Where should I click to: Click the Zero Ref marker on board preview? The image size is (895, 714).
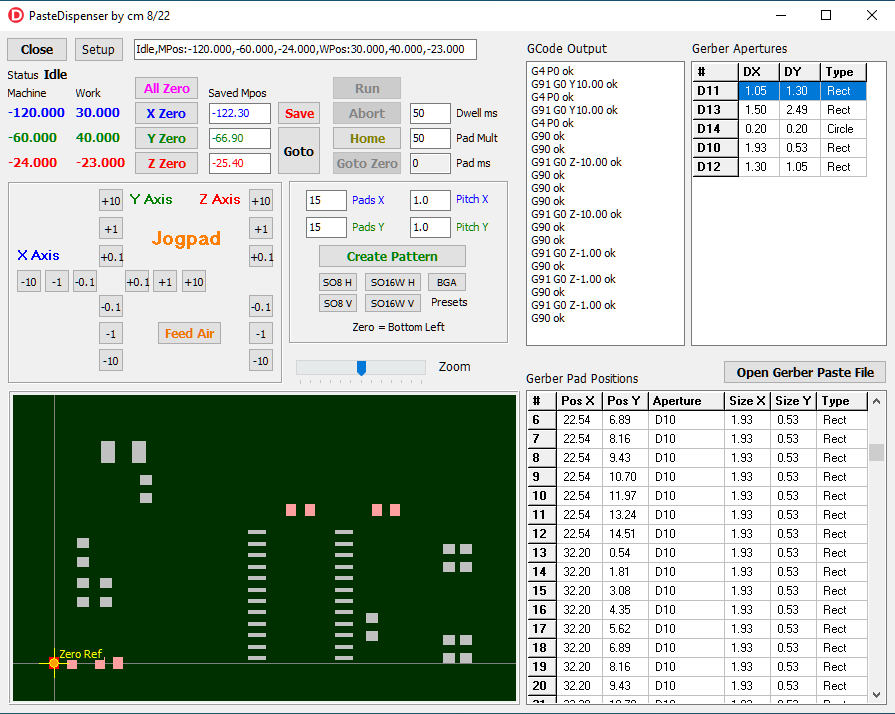(54, 663)
